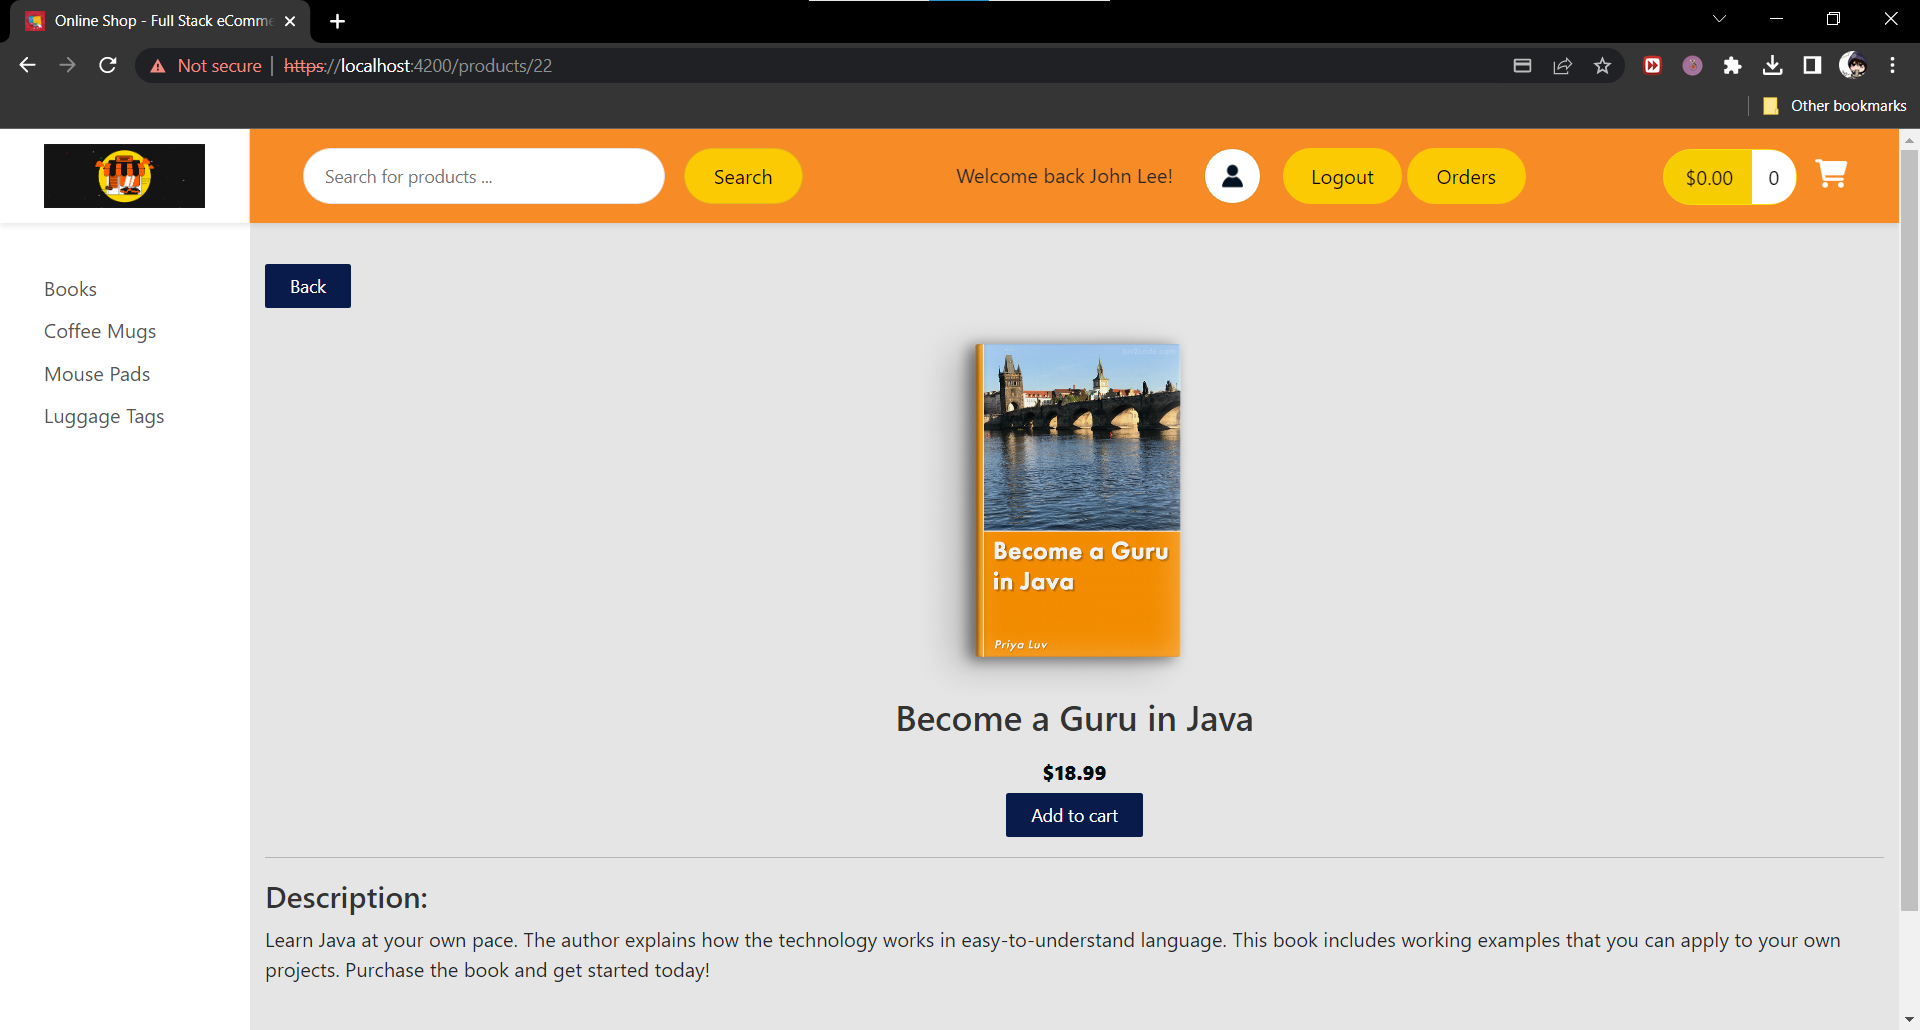Click the Logout button

coord(1341,176)
